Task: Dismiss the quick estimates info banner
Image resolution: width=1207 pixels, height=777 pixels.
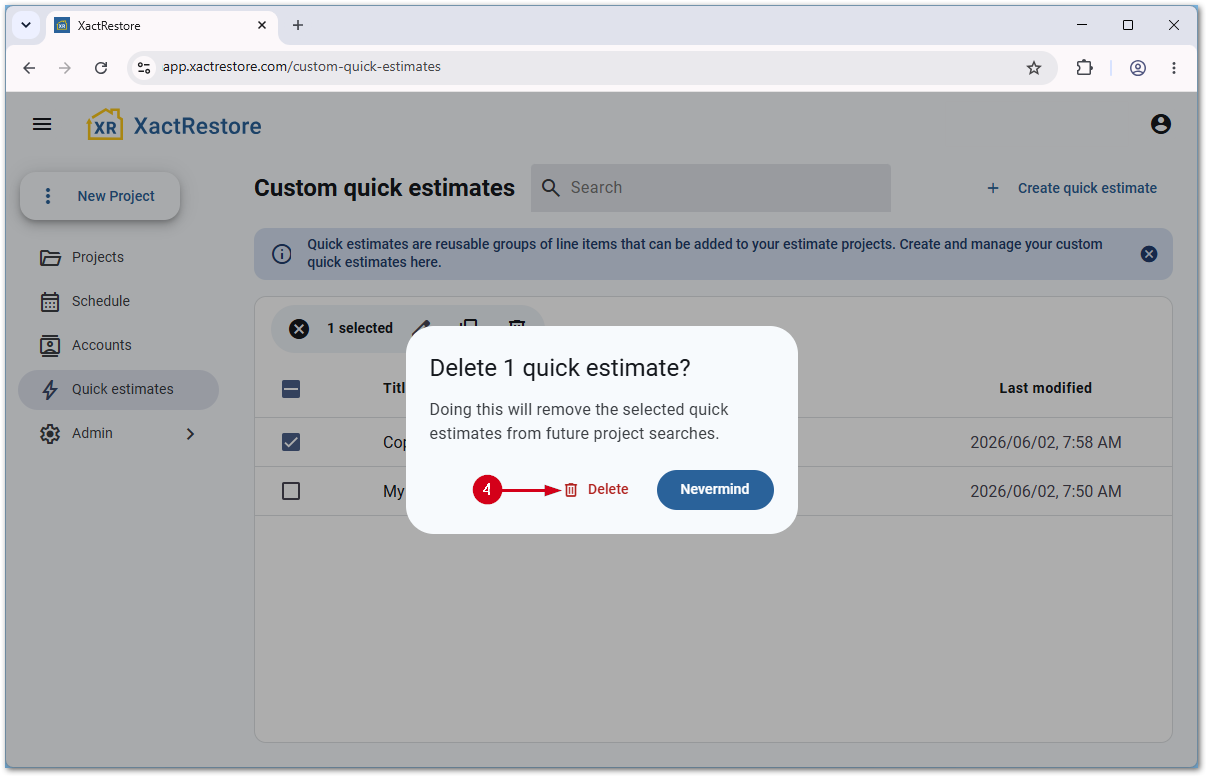Action: tap(1149, 254)
